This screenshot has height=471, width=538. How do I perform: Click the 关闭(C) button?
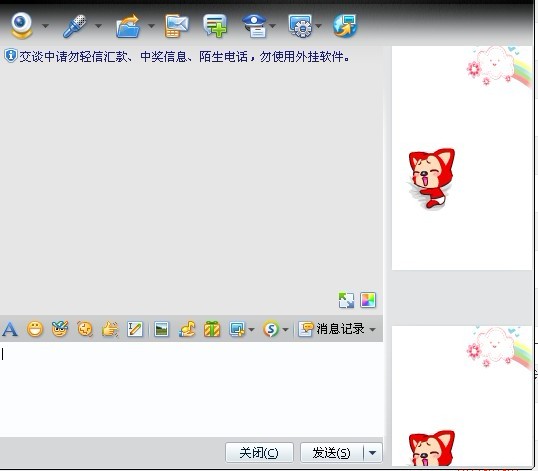coord(259,453)
